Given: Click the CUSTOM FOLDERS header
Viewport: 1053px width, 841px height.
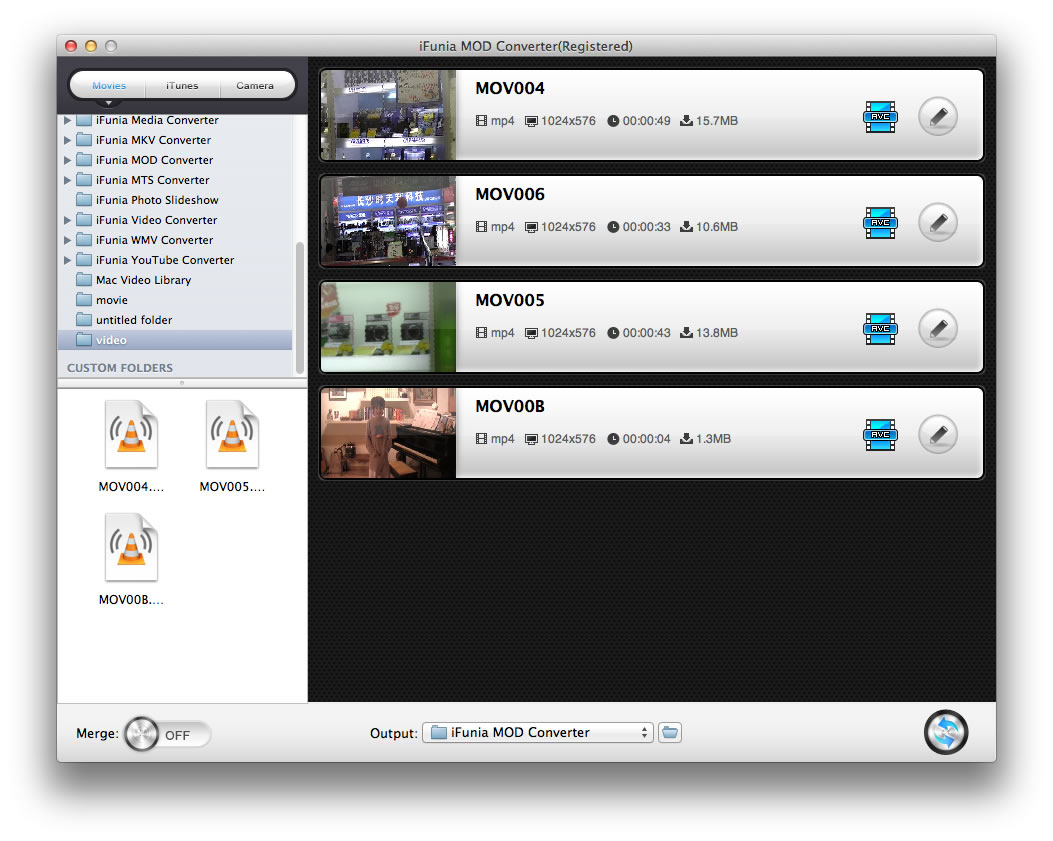Looking at the screenshot, I should 120,368.
